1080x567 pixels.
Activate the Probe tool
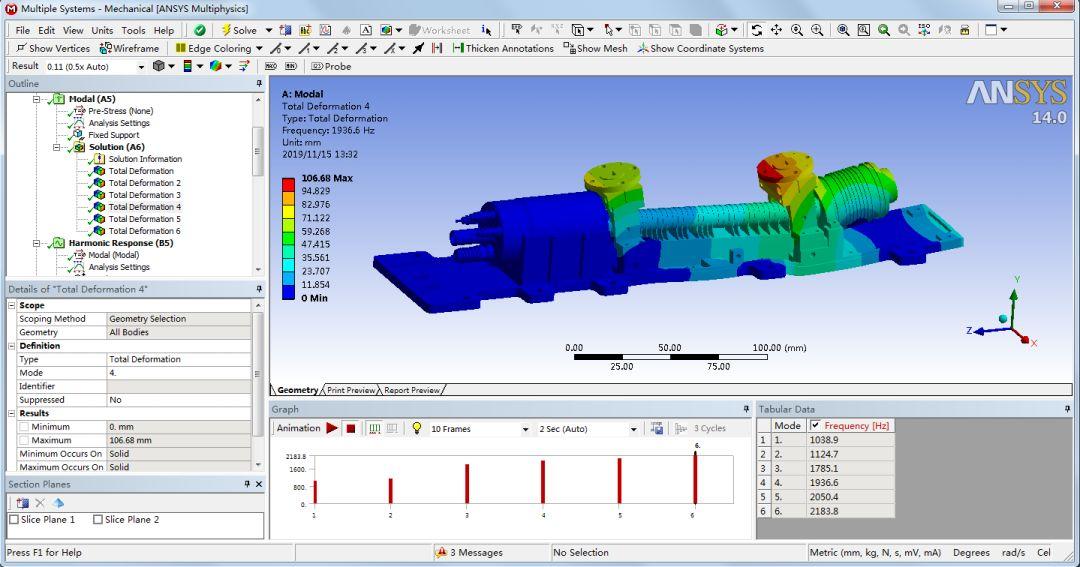[x=331, y=66]
